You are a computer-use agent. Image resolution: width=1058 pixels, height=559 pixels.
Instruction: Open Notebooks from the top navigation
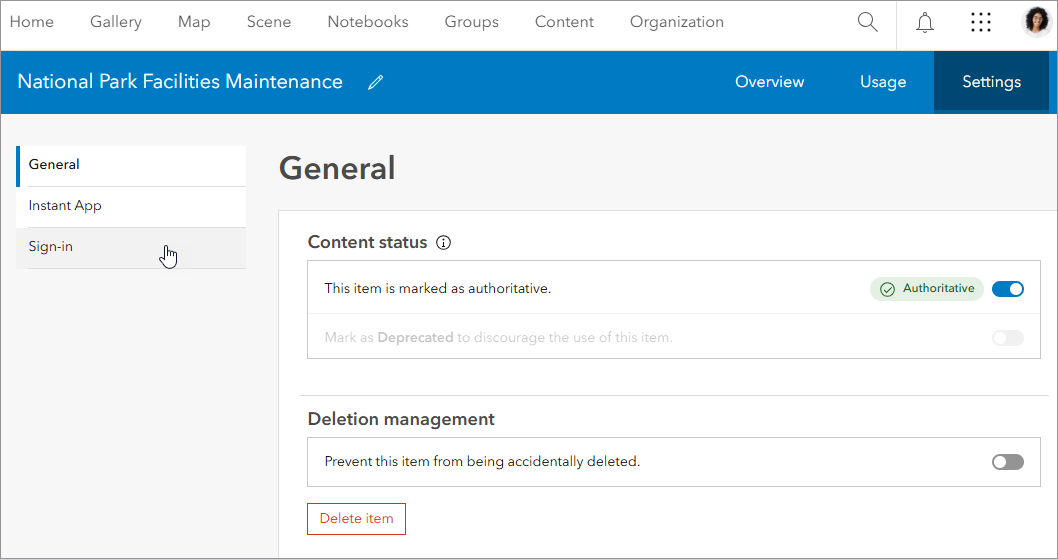coord(368,22)
